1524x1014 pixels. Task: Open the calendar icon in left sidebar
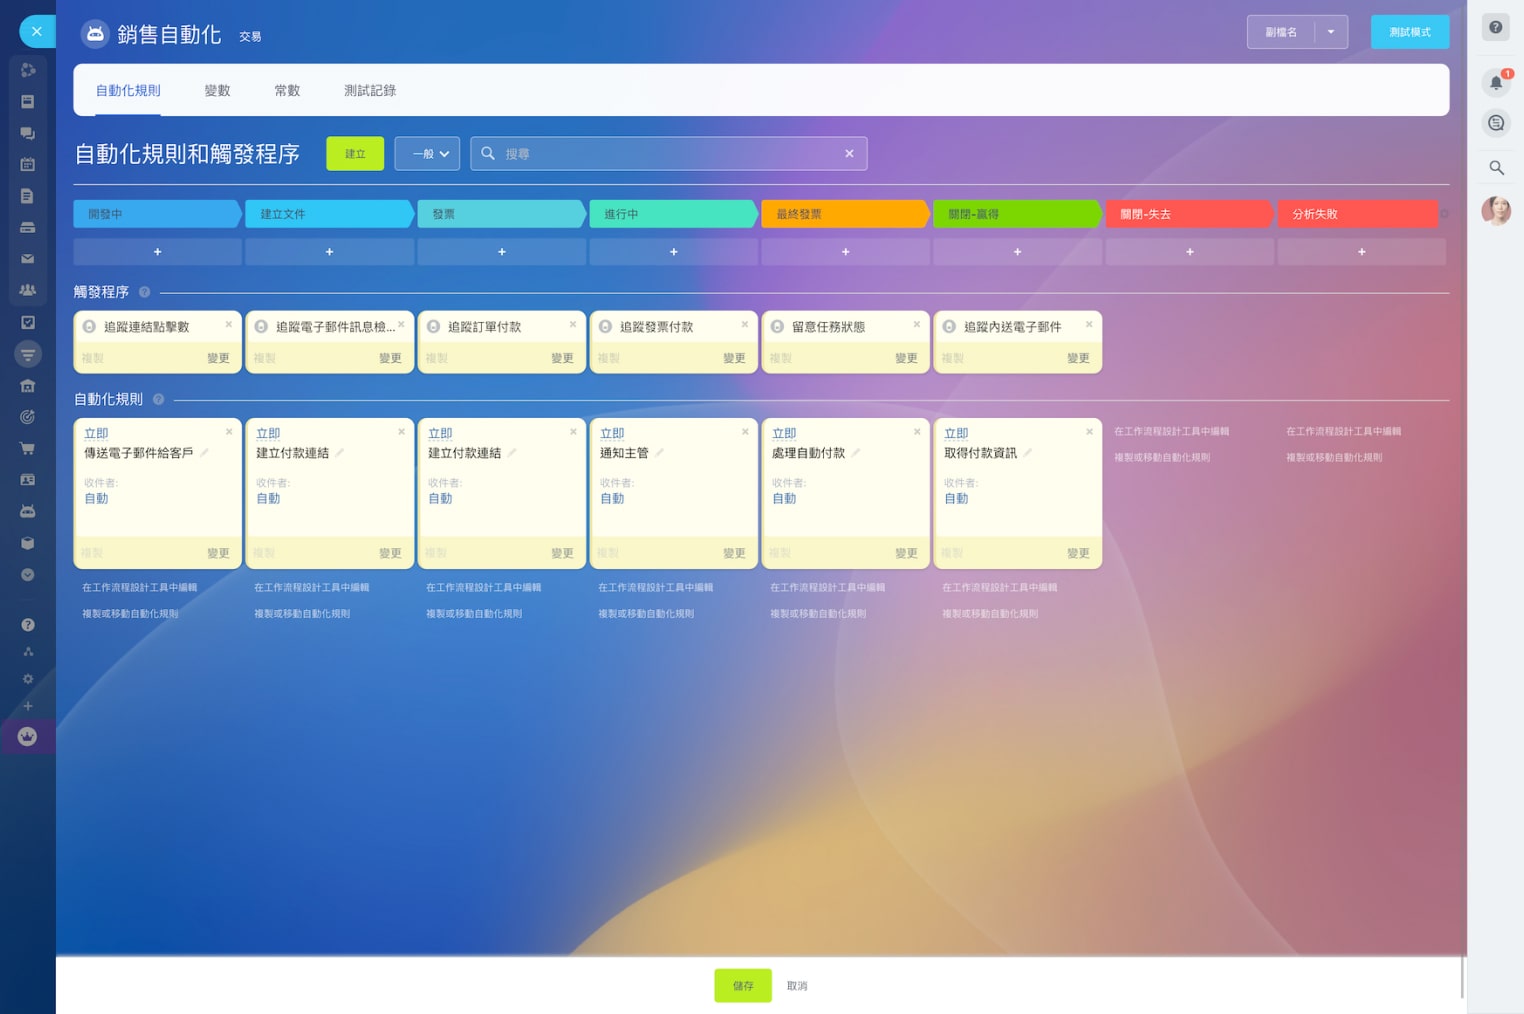pos(28,164)
